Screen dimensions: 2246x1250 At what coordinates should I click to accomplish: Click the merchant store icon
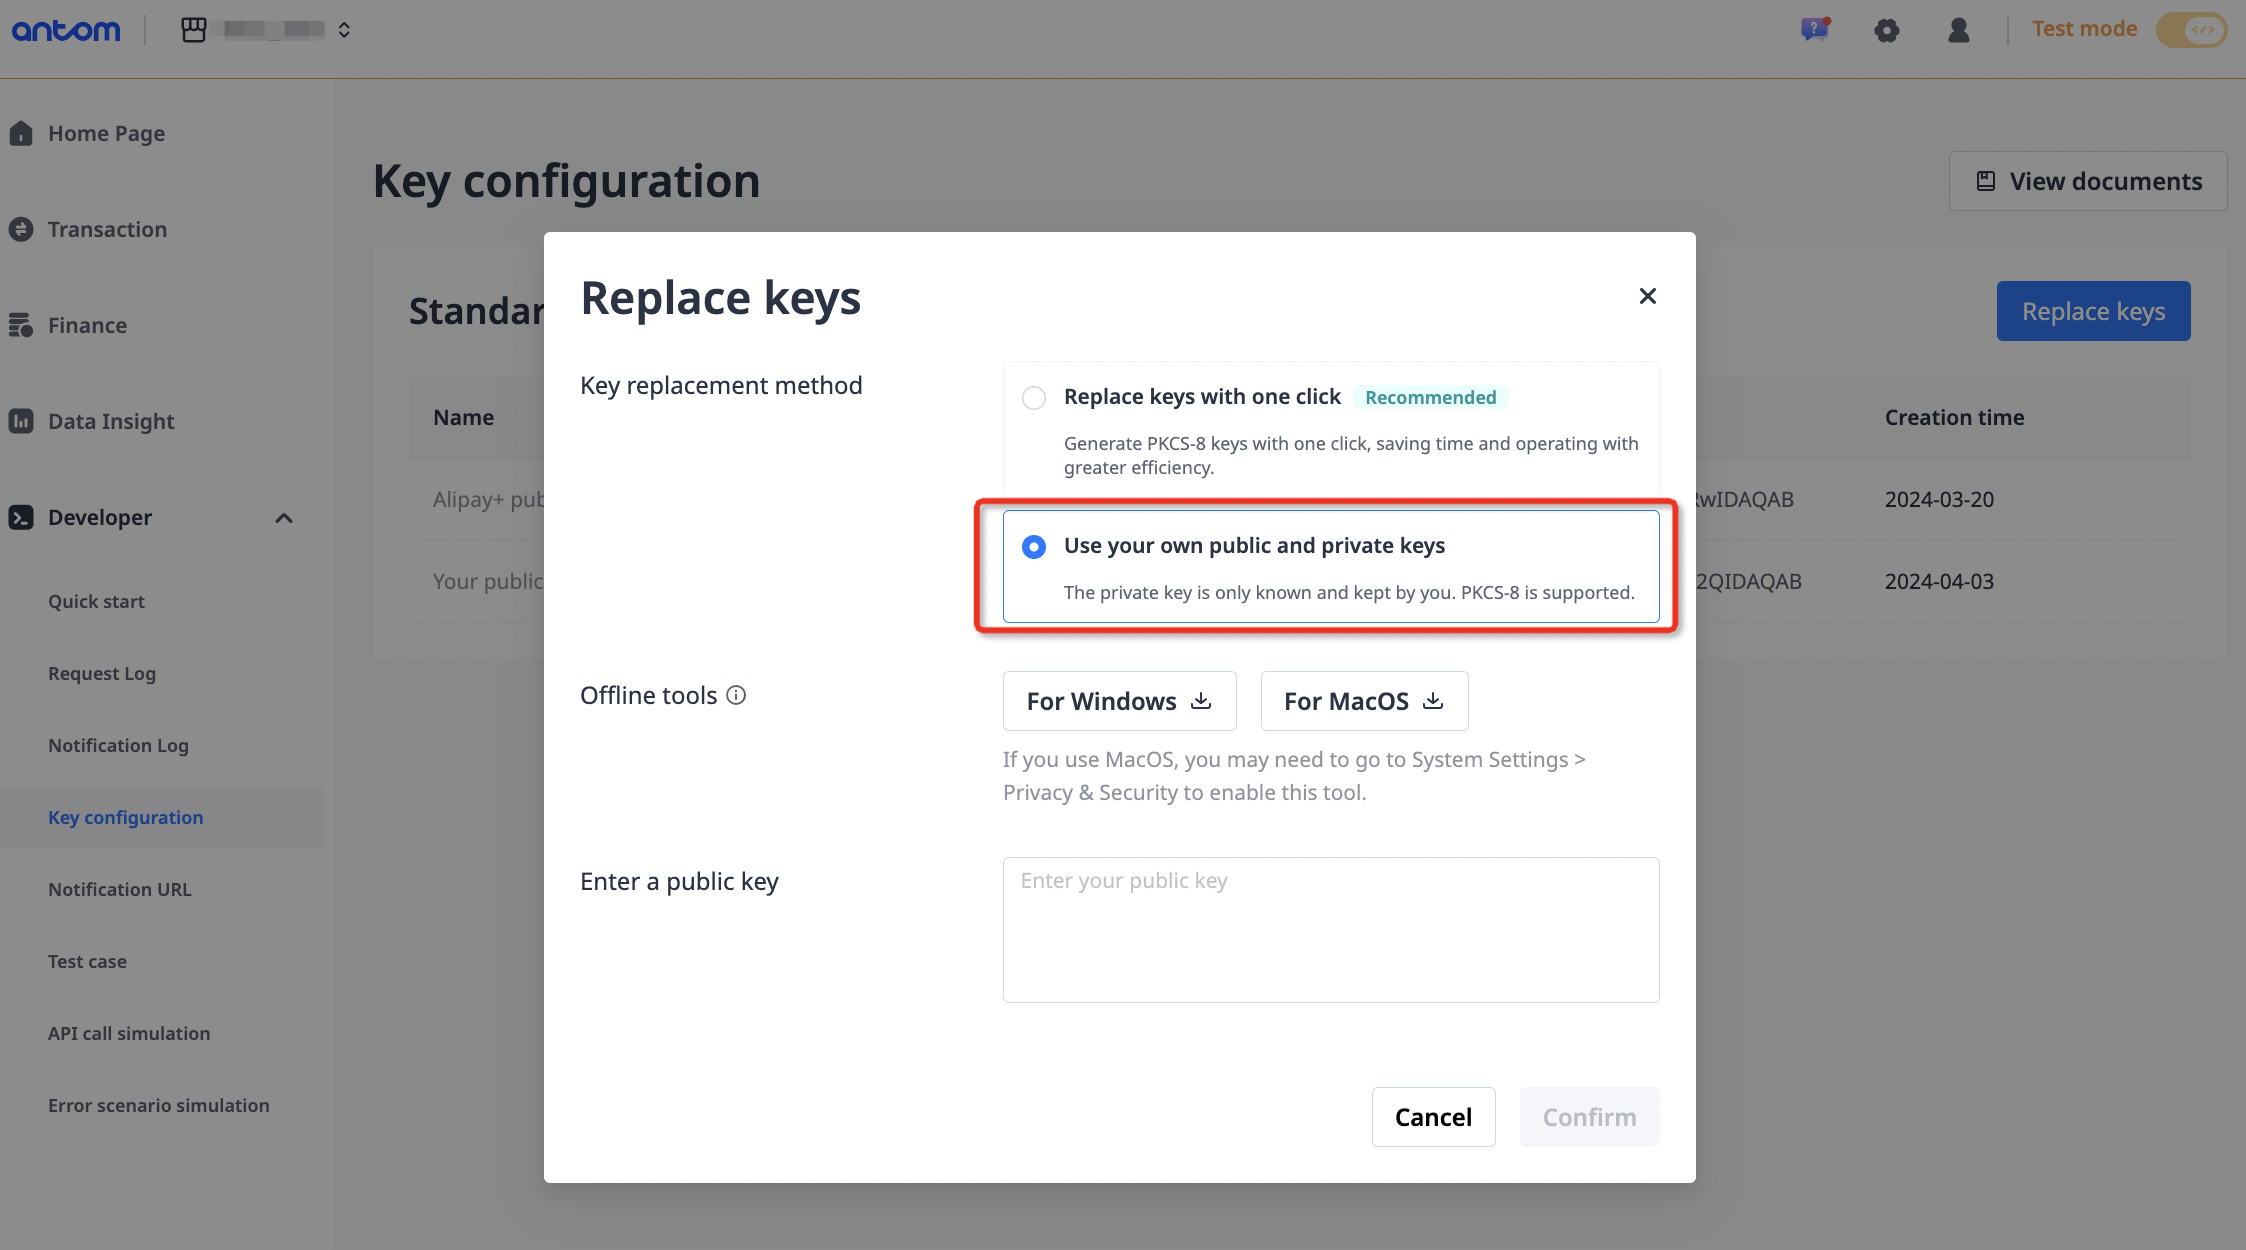pos(194,30)
